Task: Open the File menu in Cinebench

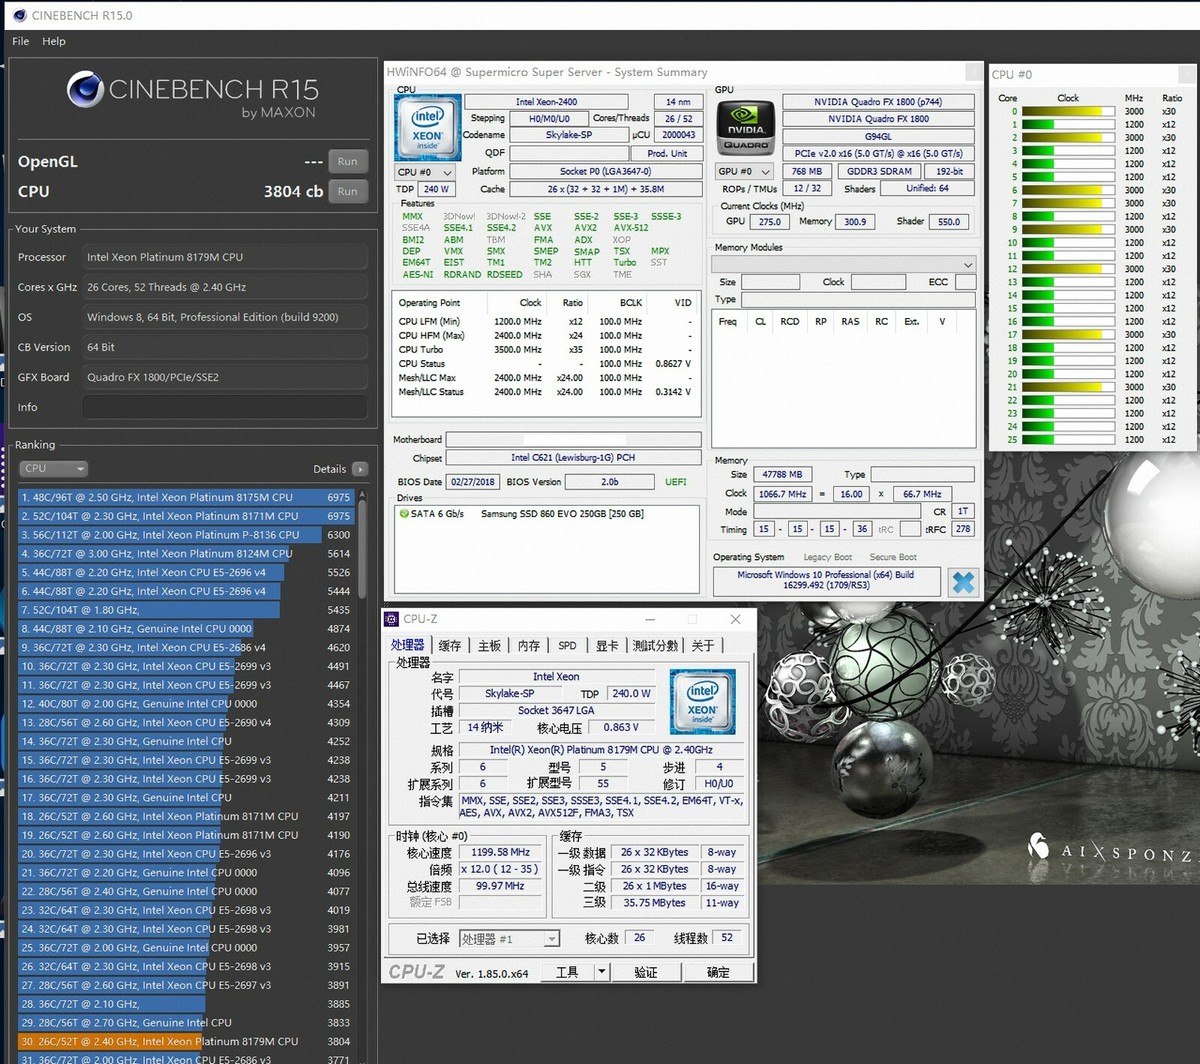Action: [x=20, y=41]
